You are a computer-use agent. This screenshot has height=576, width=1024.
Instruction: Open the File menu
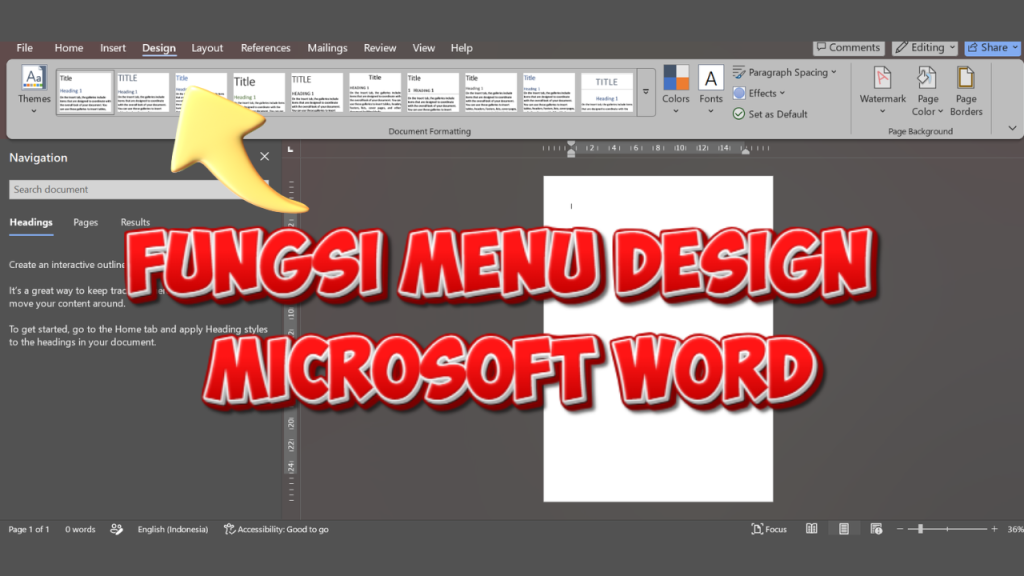[x=25, y=48]
